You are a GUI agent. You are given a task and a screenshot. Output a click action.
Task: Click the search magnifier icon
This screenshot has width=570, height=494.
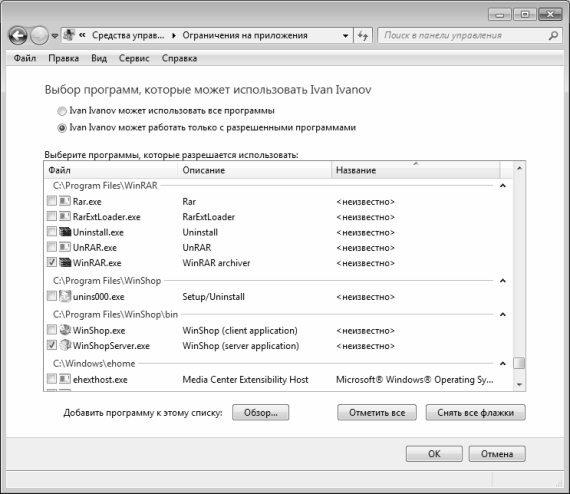pyautogui.click(x=553, y=36)
